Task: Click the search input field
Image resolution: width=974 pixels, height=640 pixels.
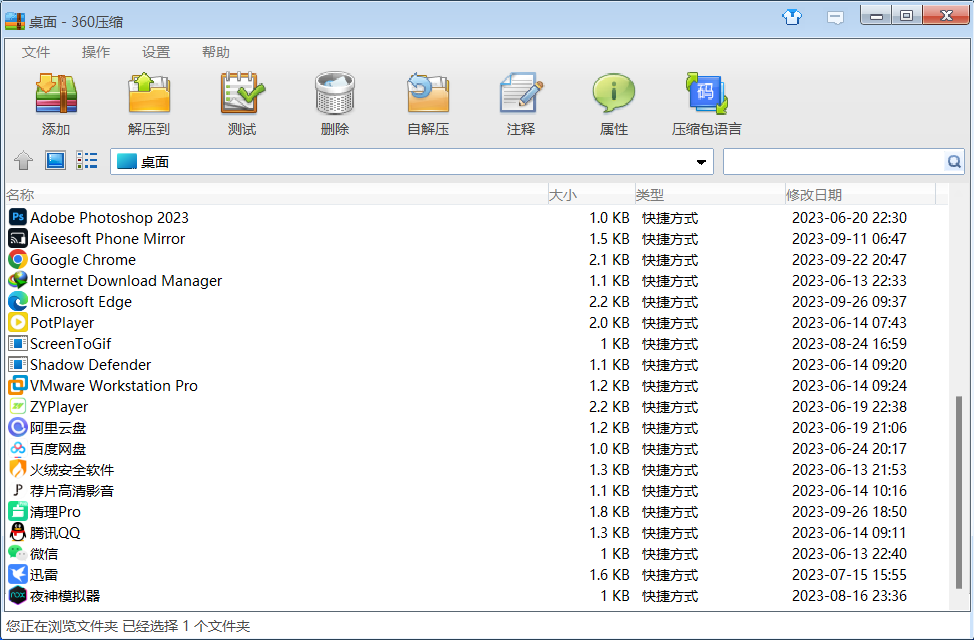Action: click(834, 162)
